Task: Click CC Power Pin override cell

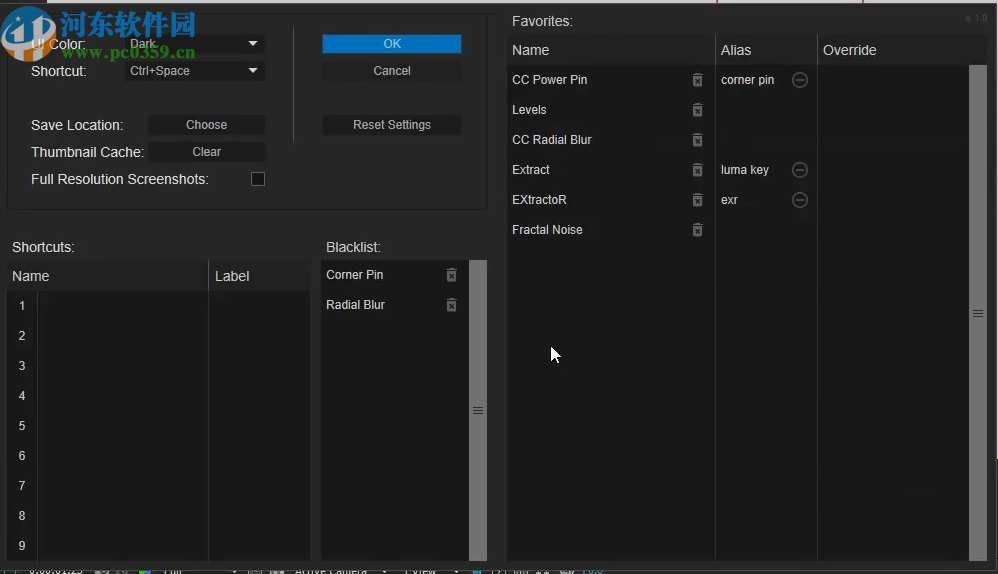Action: pyautogui.click(x=893, y=80)
